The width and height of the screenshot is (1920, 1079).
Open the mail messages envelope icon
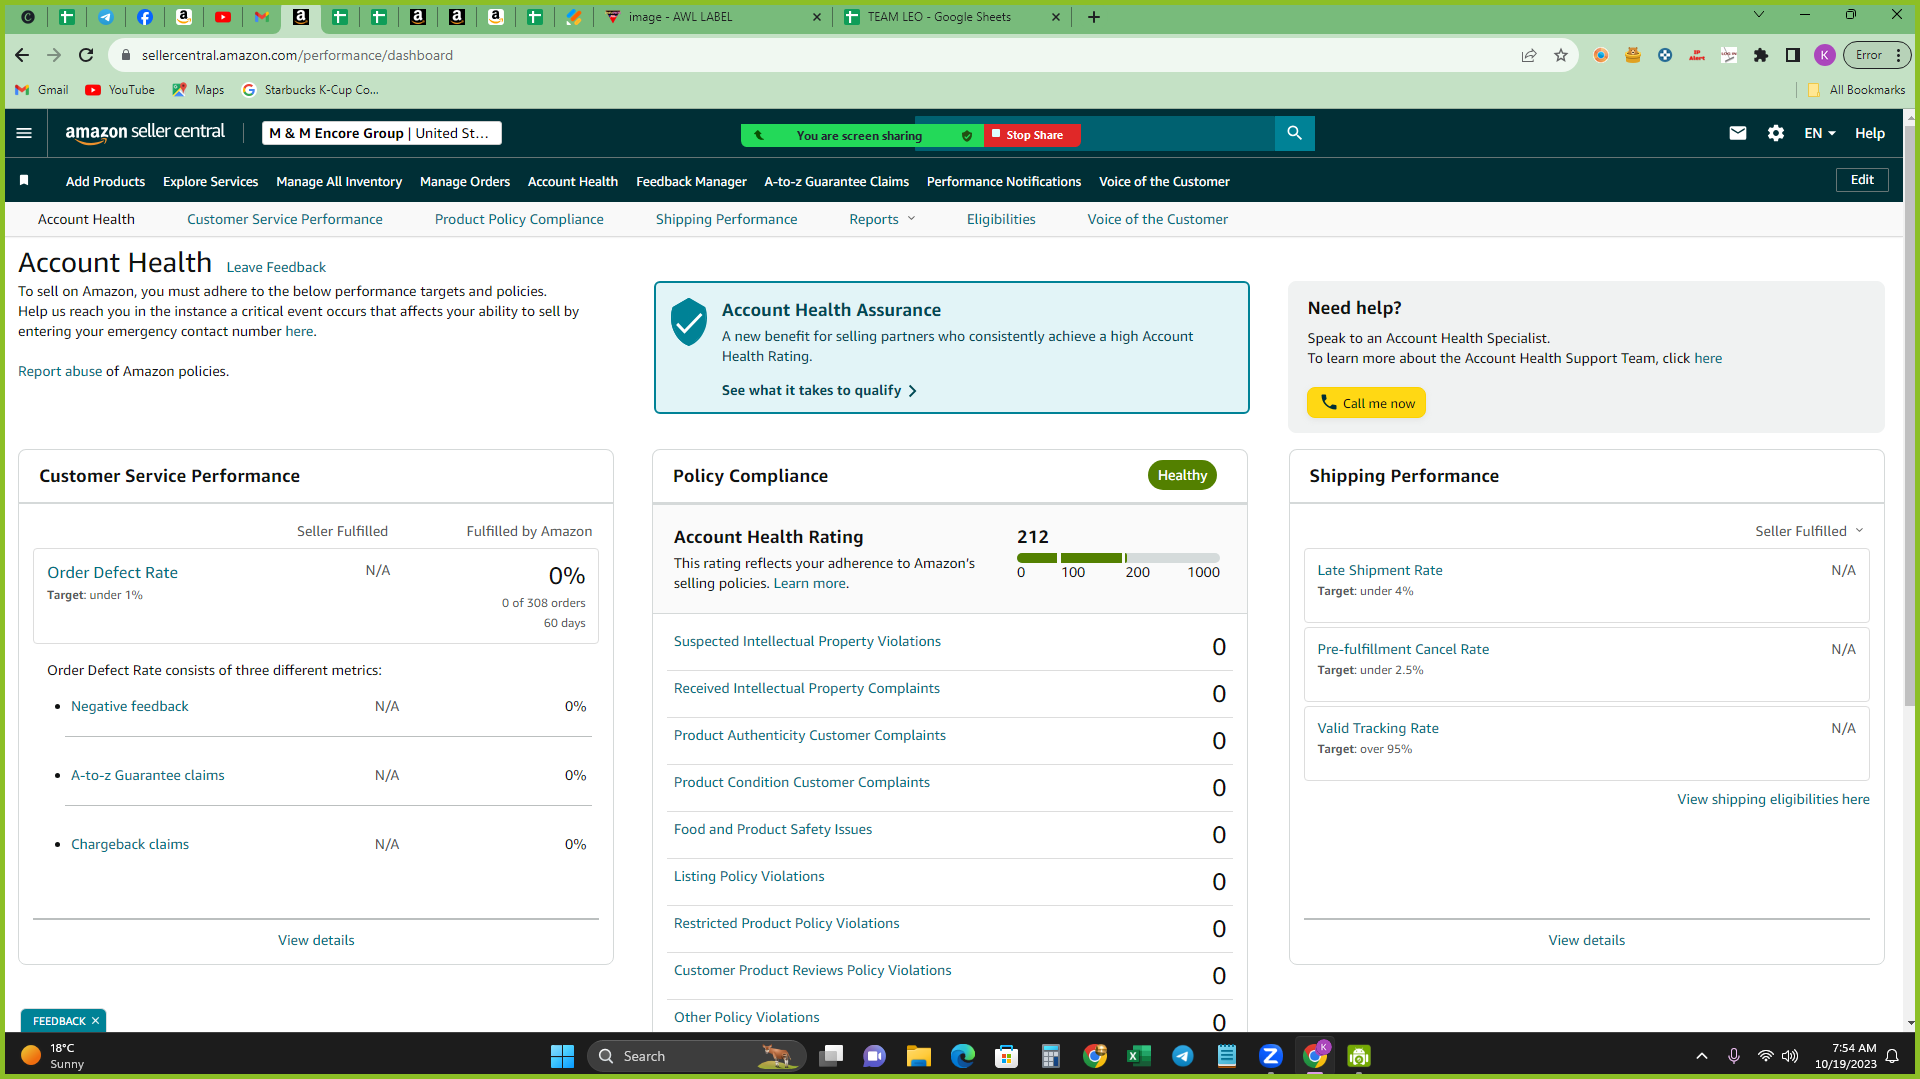[x=1738, y=133]
